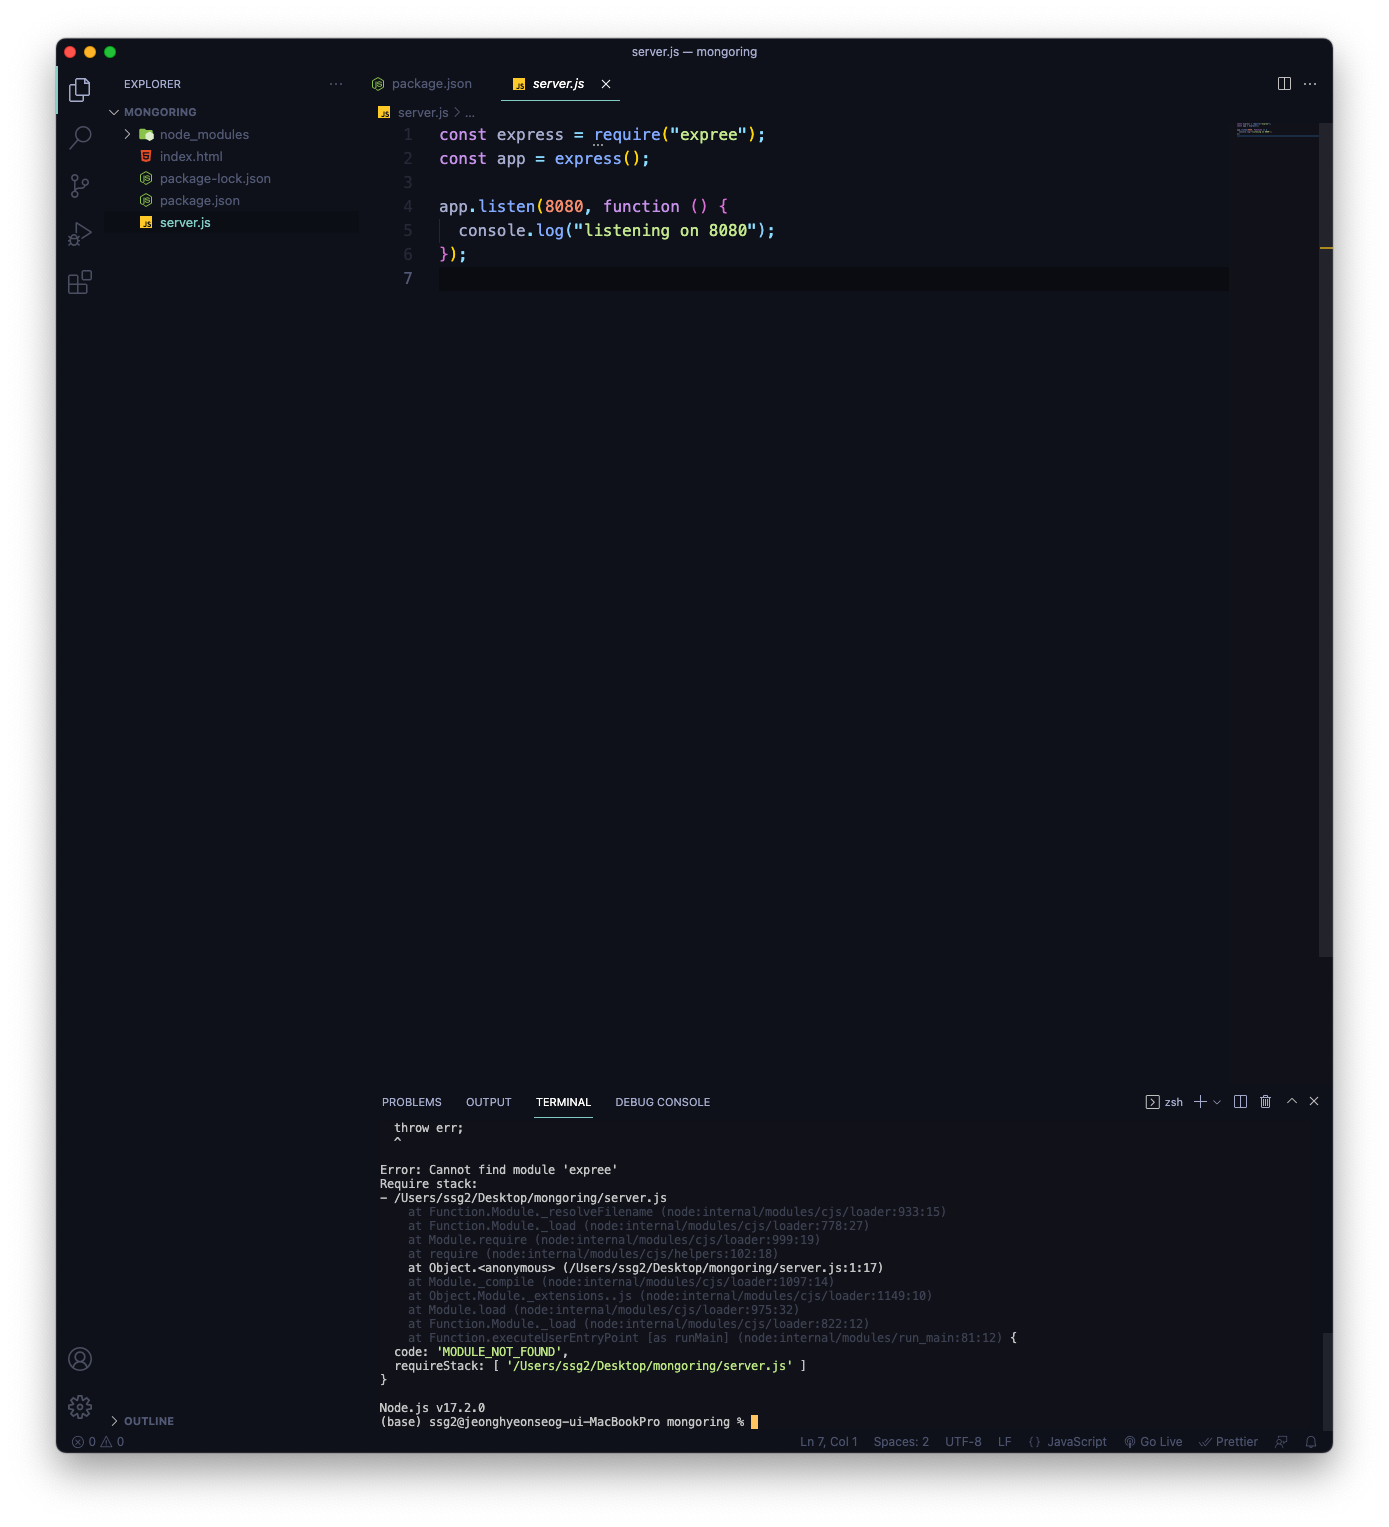
Task: Open the Accounts menu icon
Action: pyautogui.click(x=80, y=1359)
